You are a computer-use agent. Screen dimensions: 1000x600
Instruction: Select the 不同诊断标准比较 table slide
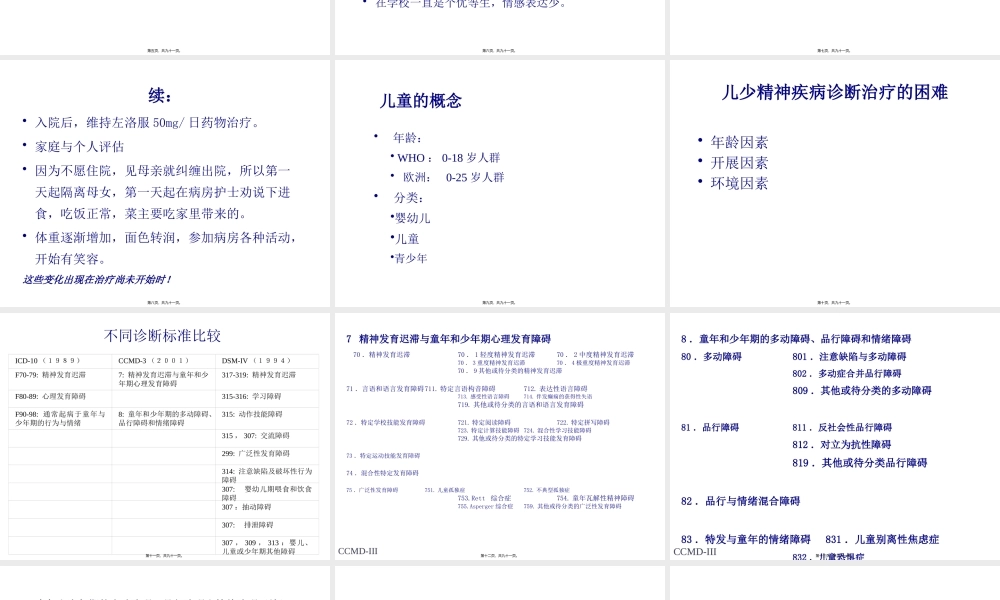tap(165, 440)
